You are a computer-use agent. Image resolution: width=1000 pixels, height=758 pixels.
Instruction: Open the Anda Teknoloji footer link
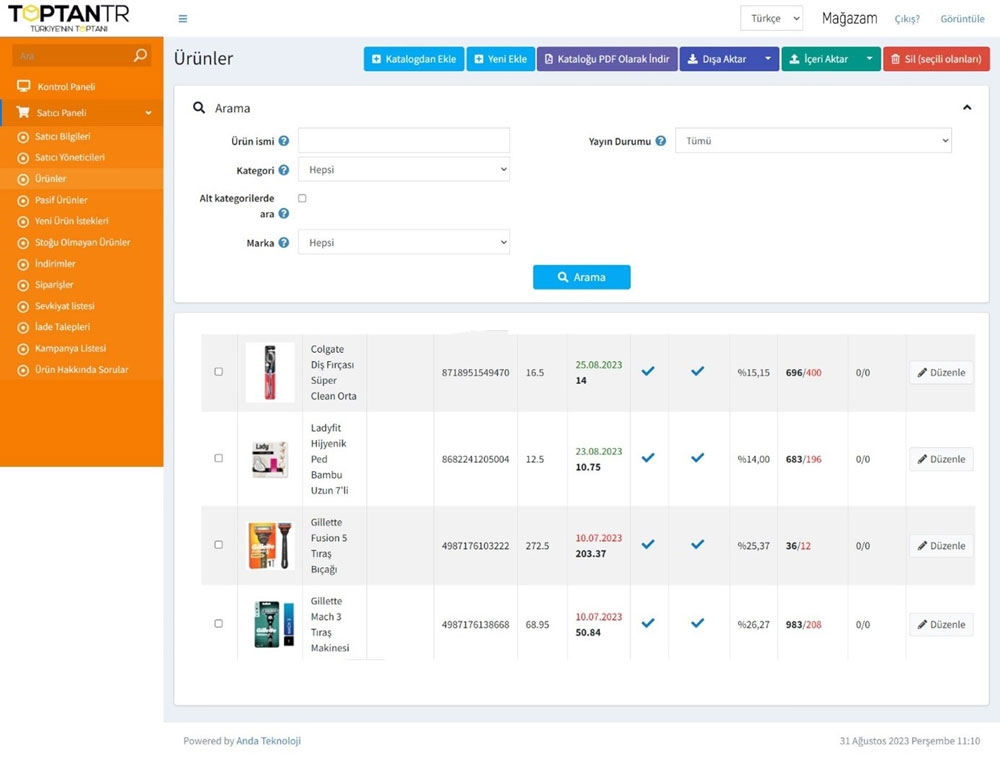coord(268,741)
